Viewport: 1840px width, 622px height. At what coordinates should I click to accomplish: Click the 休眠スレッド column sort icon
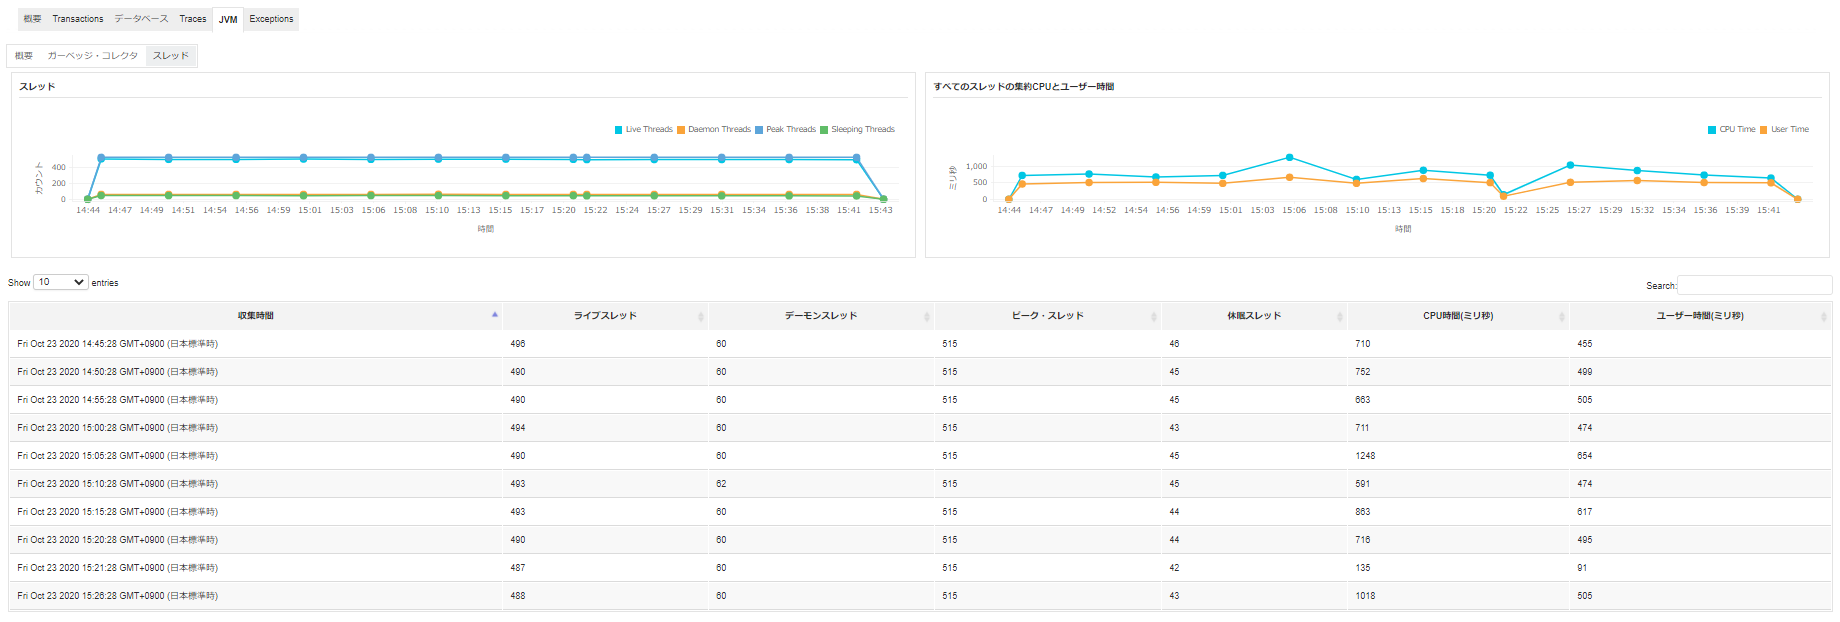point(1339,316)
